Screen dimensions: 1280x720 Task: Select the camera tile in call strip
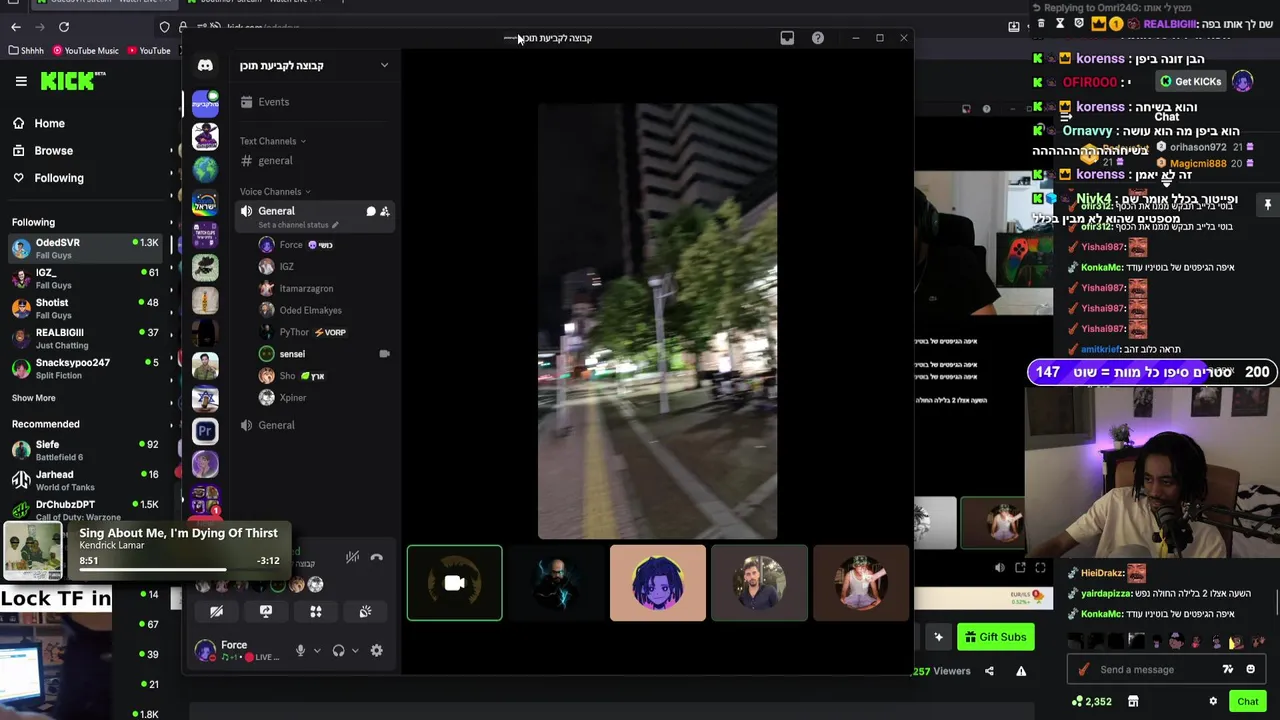(x=455, y=583)
